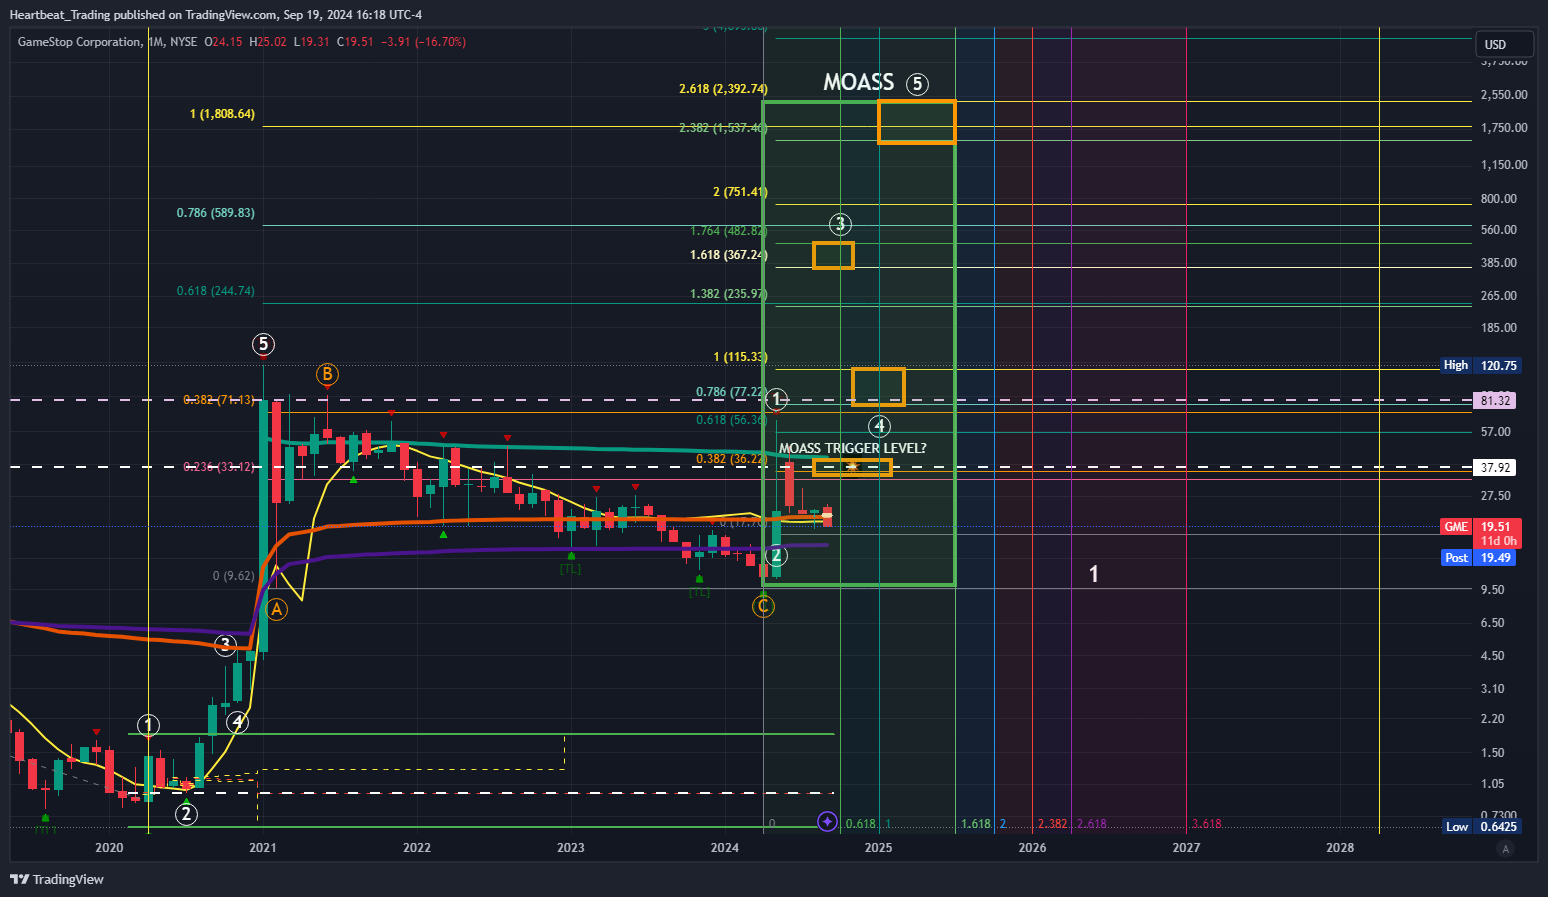The height and width of the screenshot is (897, 1548).
Task: Click the O24.15 open value in header
Action: coord(223,42)
